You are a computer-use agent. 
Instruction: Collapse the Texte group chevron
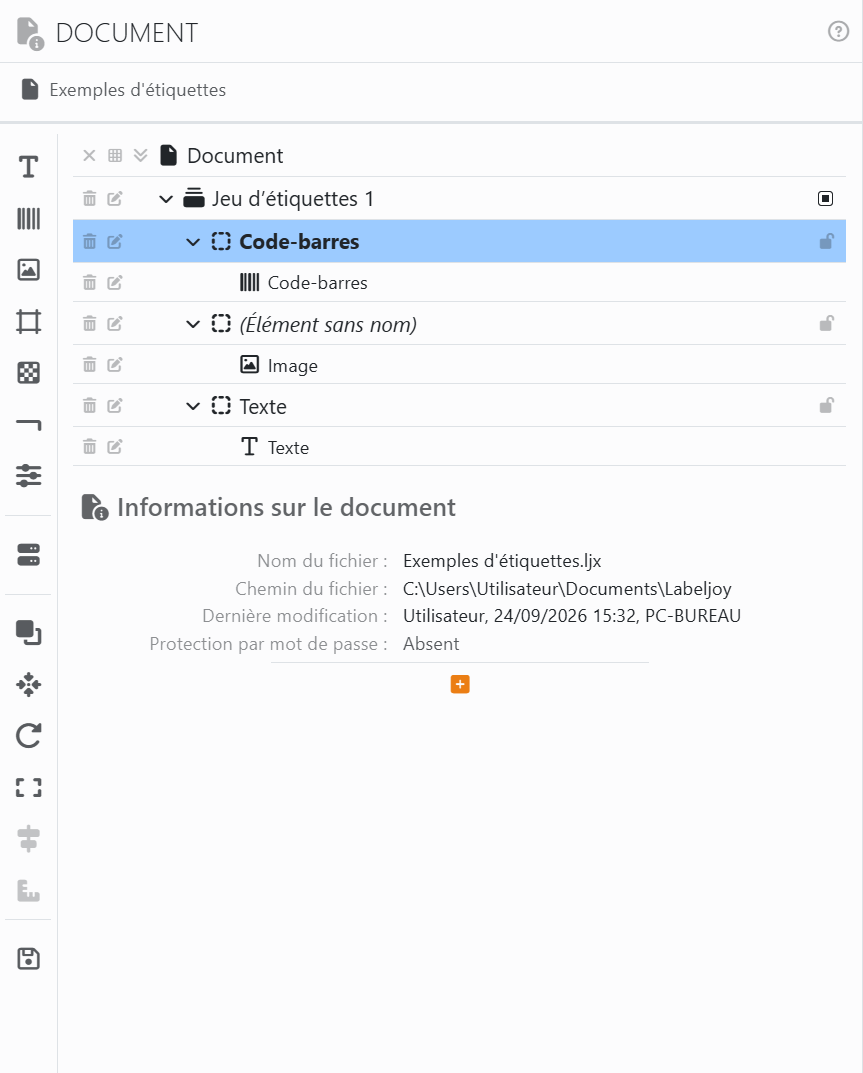[x=193, y=406]
